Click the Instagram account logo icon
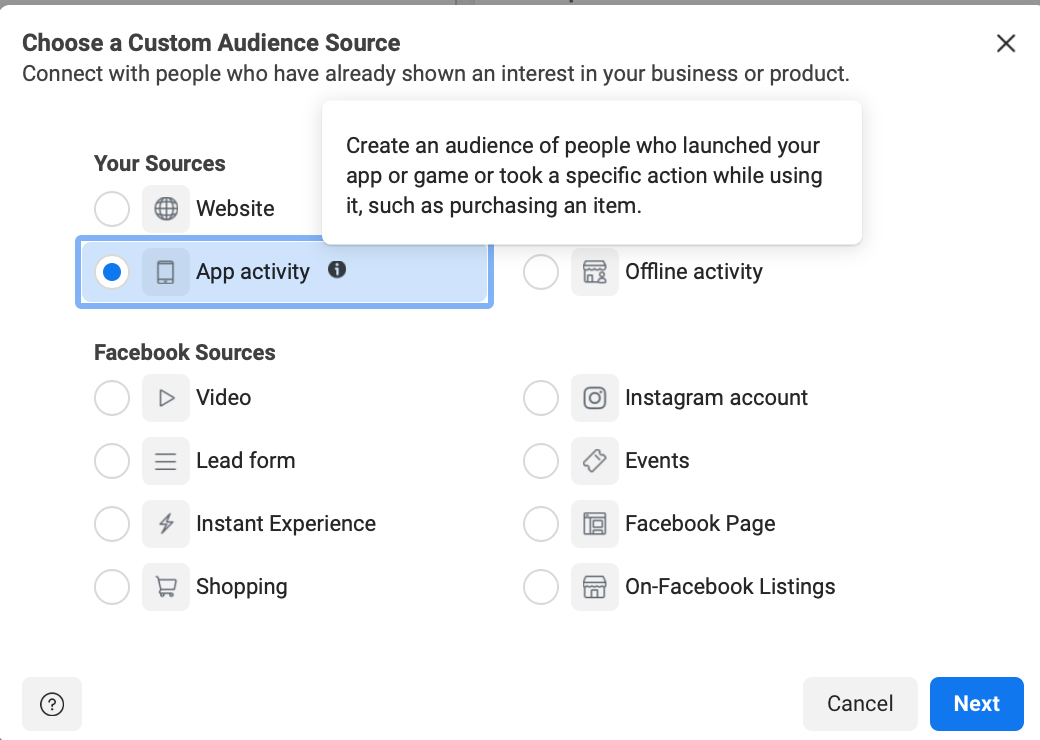This screenshot has width=1040, height=740. 595,398
